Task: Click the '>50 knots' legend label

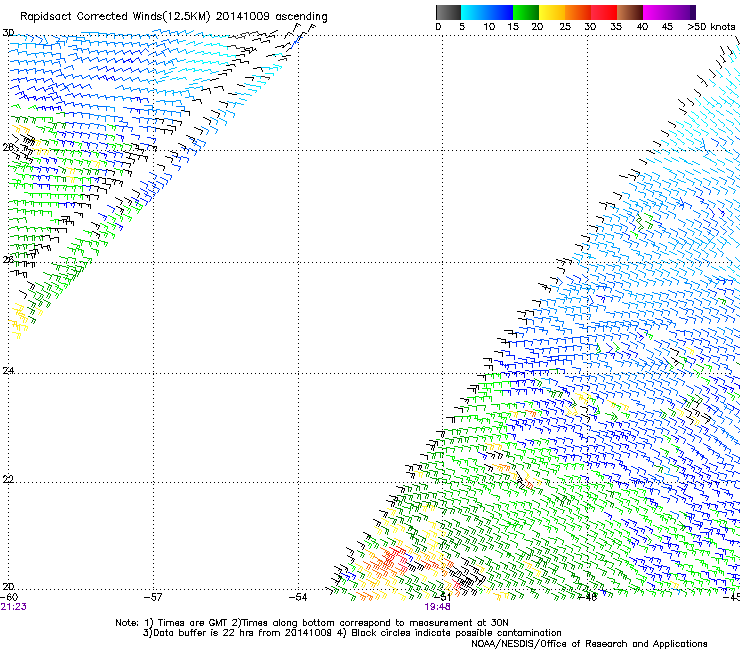Action: (x=711, y=27)
